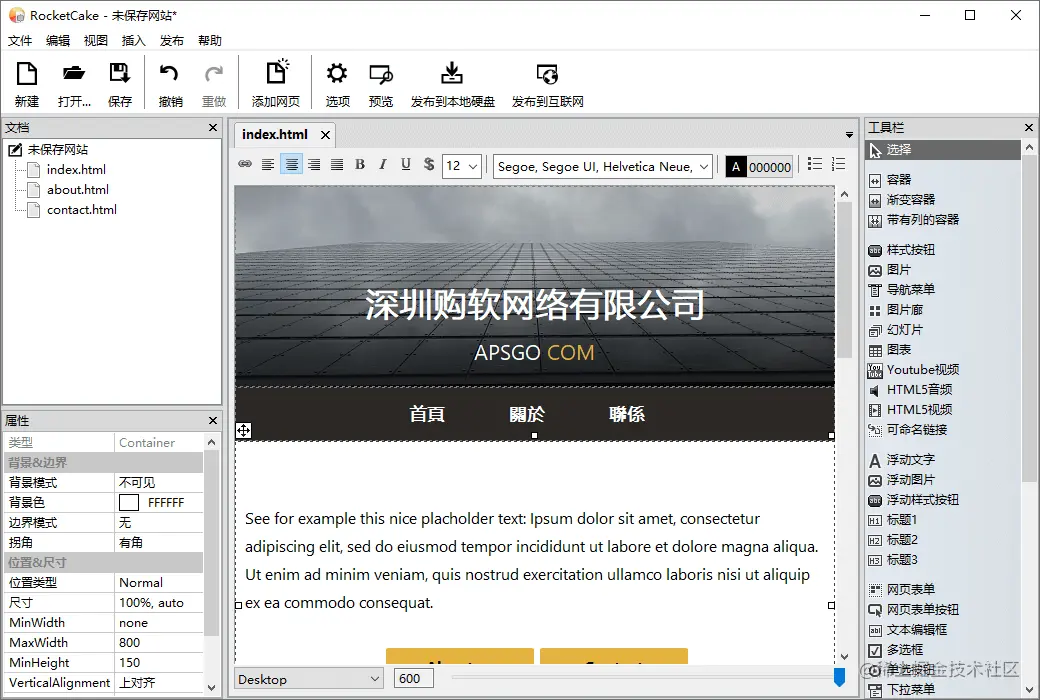This screenshot has width=1040, height=700.
Task: Pick the 图片 image tool
Action: pos(898,270)
